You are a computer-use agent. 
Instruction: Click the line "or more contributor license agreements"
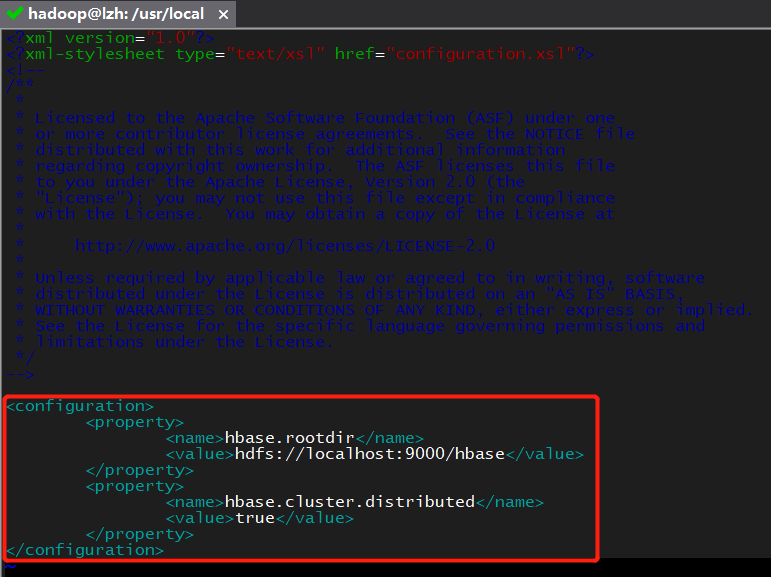click(334, 134)
